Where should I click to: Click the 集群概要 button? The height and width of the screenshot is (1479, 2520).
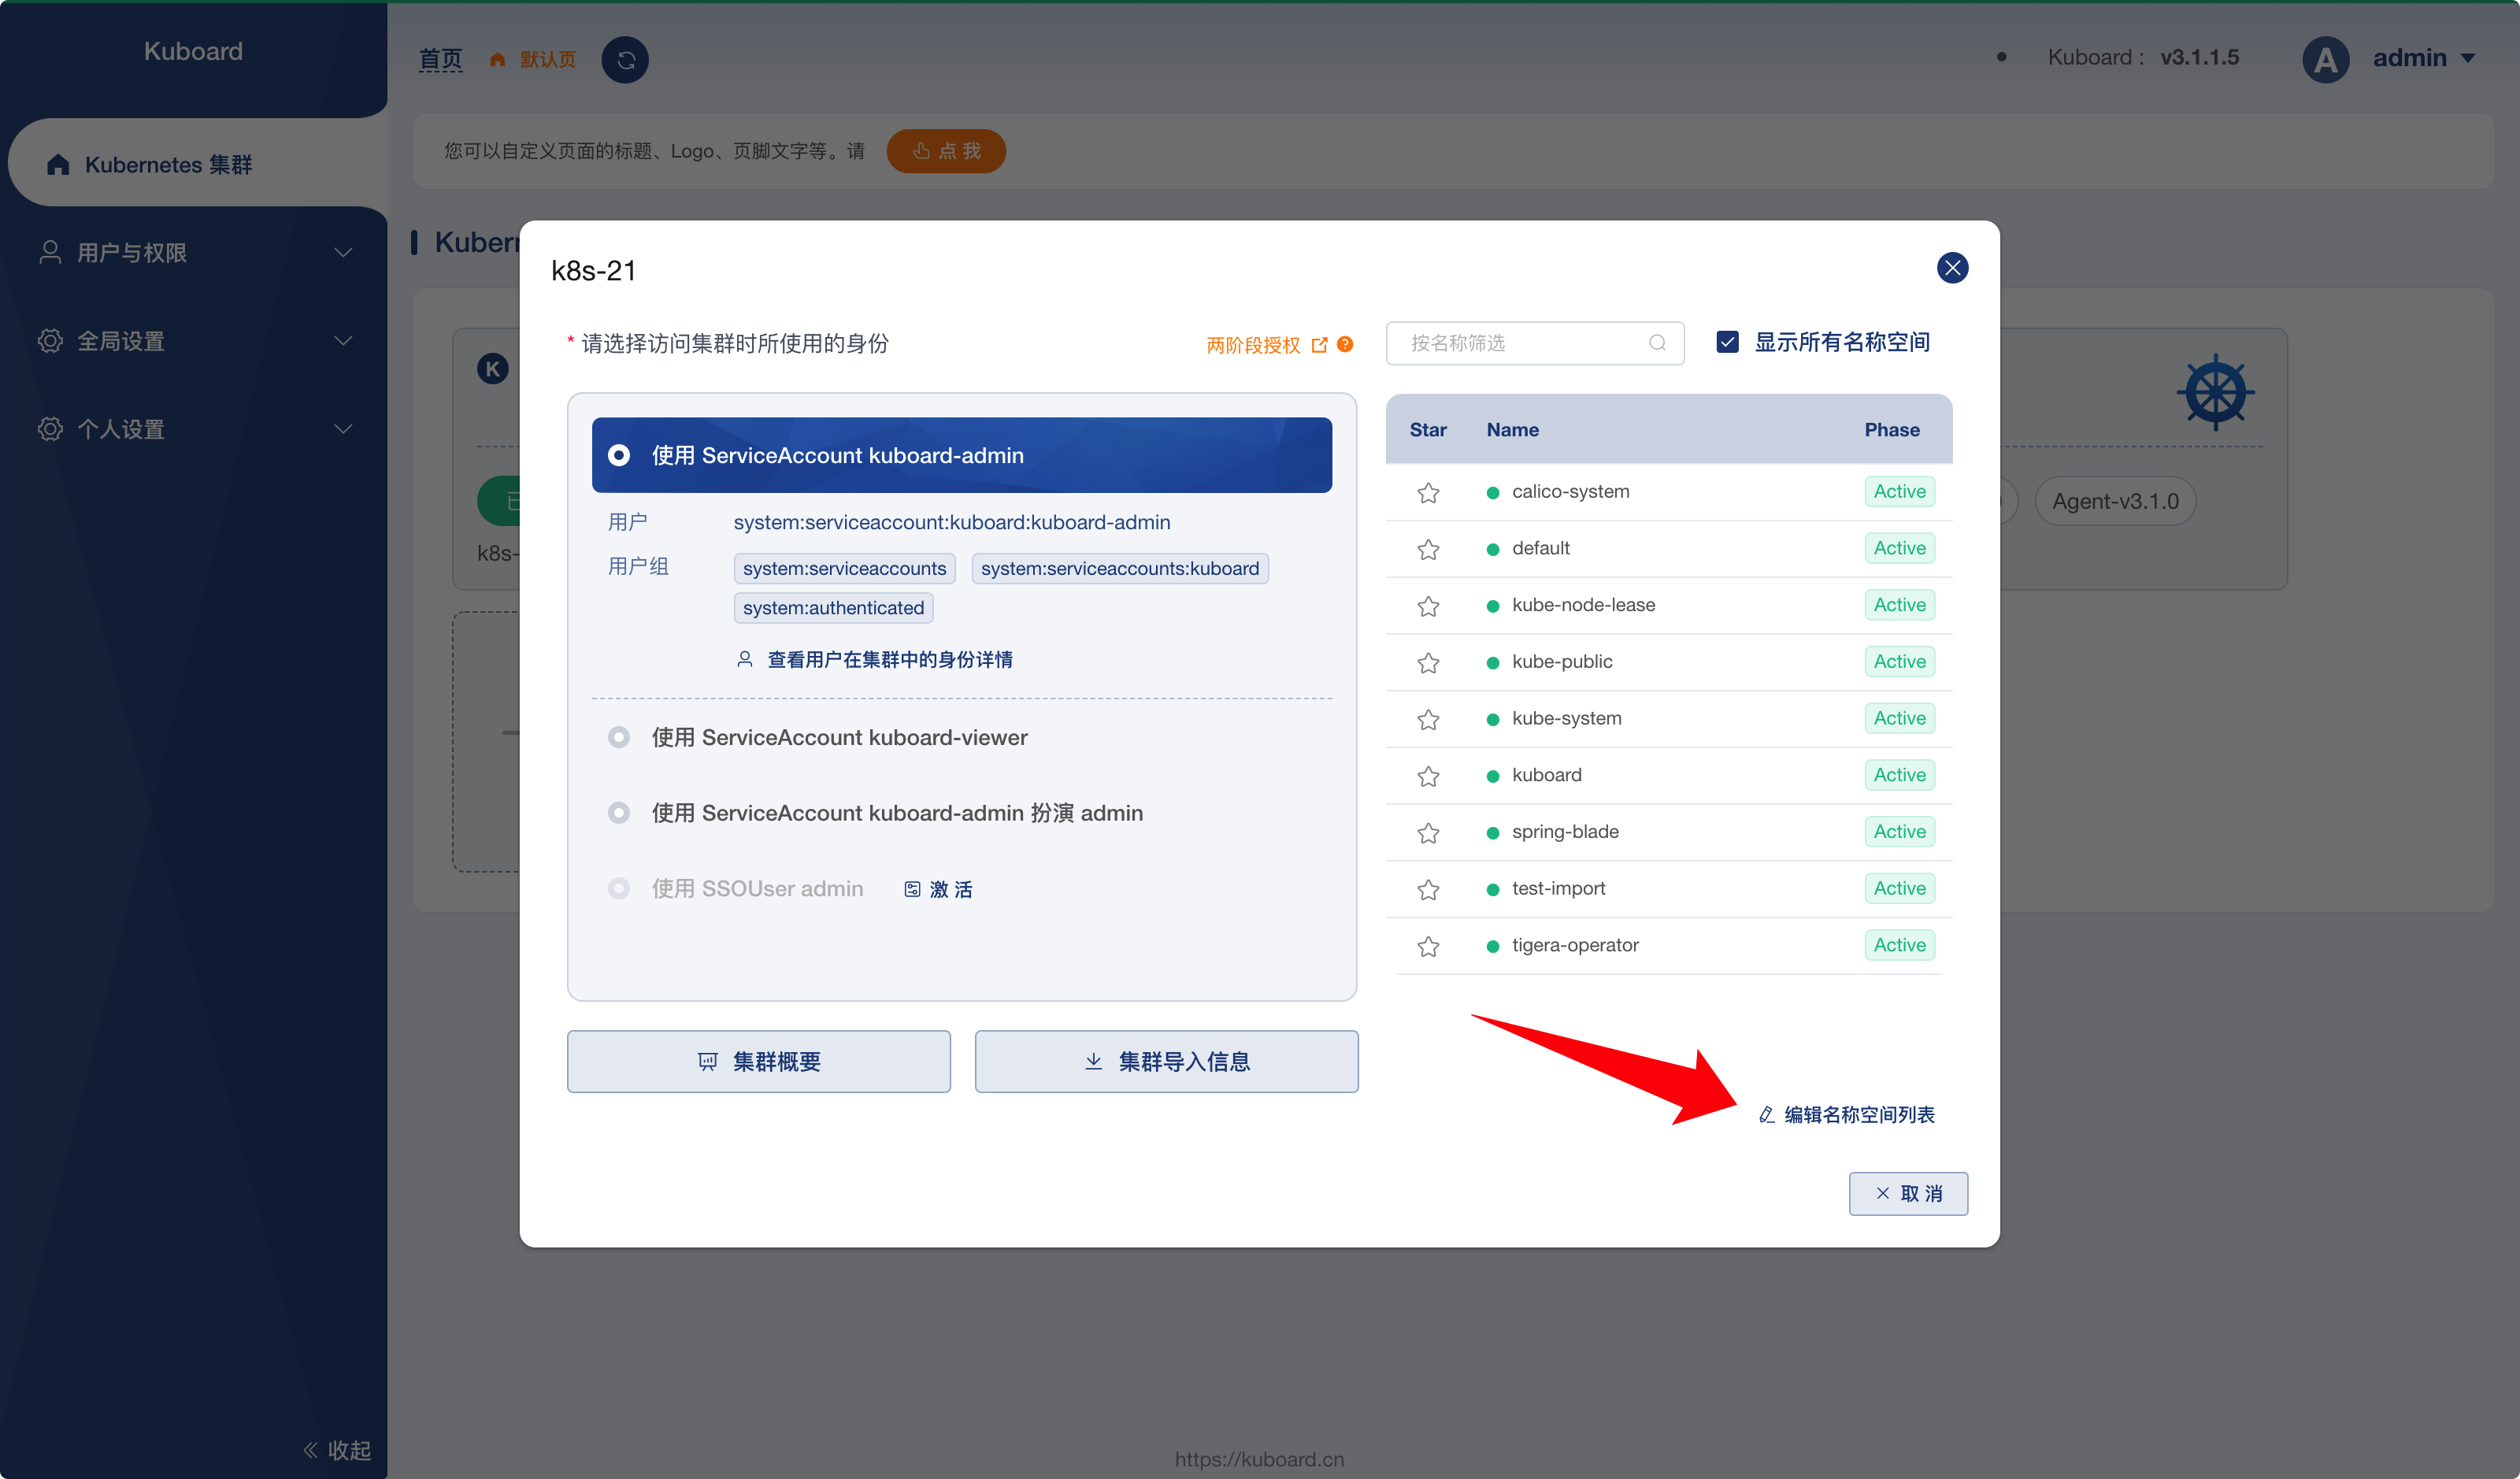click(x=759, y=1062)
